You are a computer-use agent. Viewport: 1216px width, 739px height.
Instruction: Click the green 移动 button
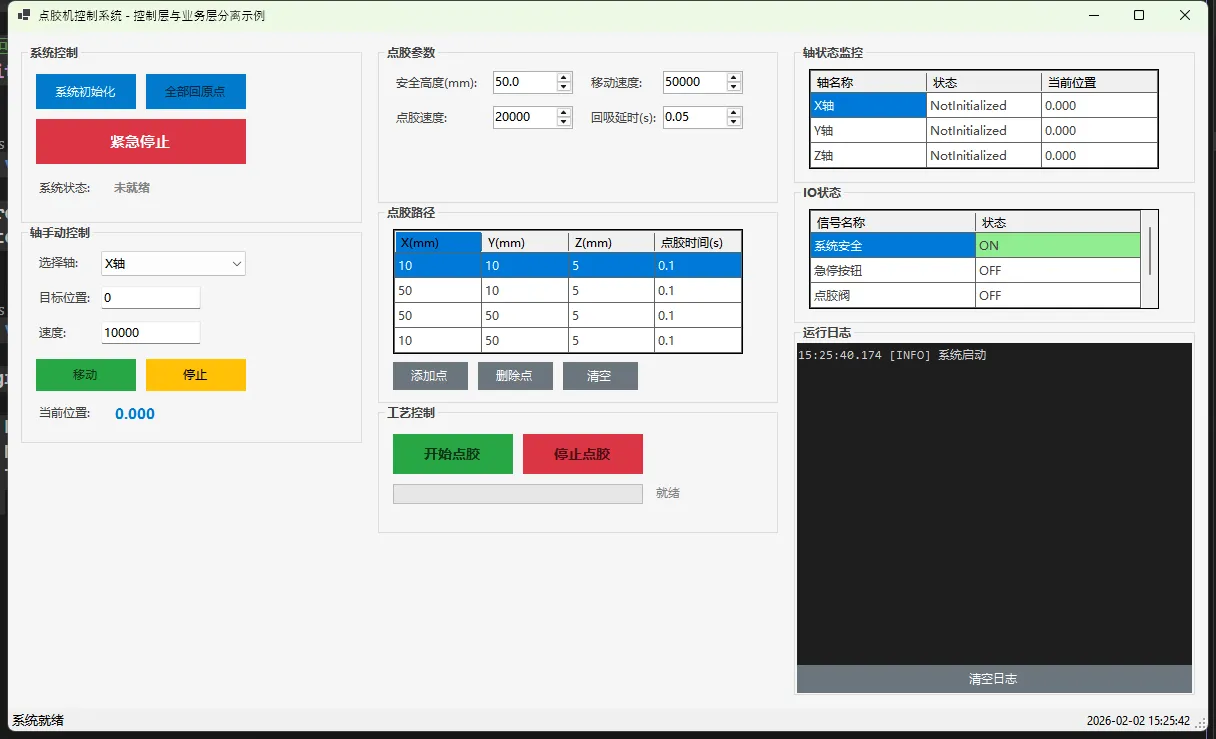tap(85, 375)
